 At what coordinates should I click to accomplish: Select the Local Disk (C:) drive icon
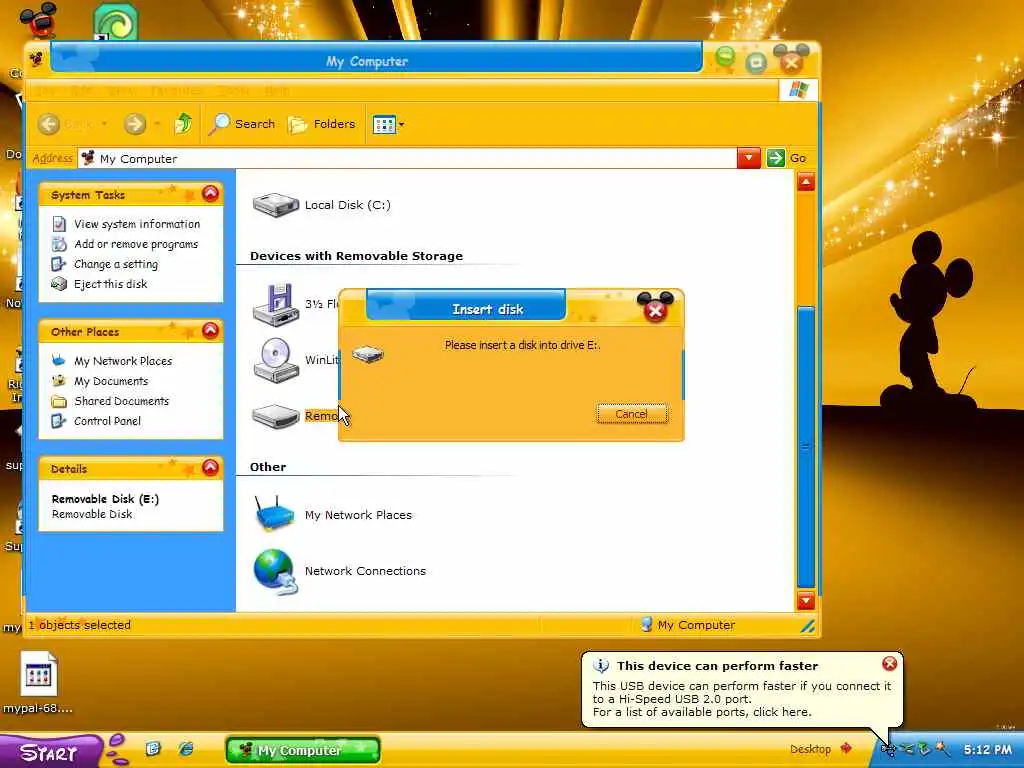[x=276, y=204]
